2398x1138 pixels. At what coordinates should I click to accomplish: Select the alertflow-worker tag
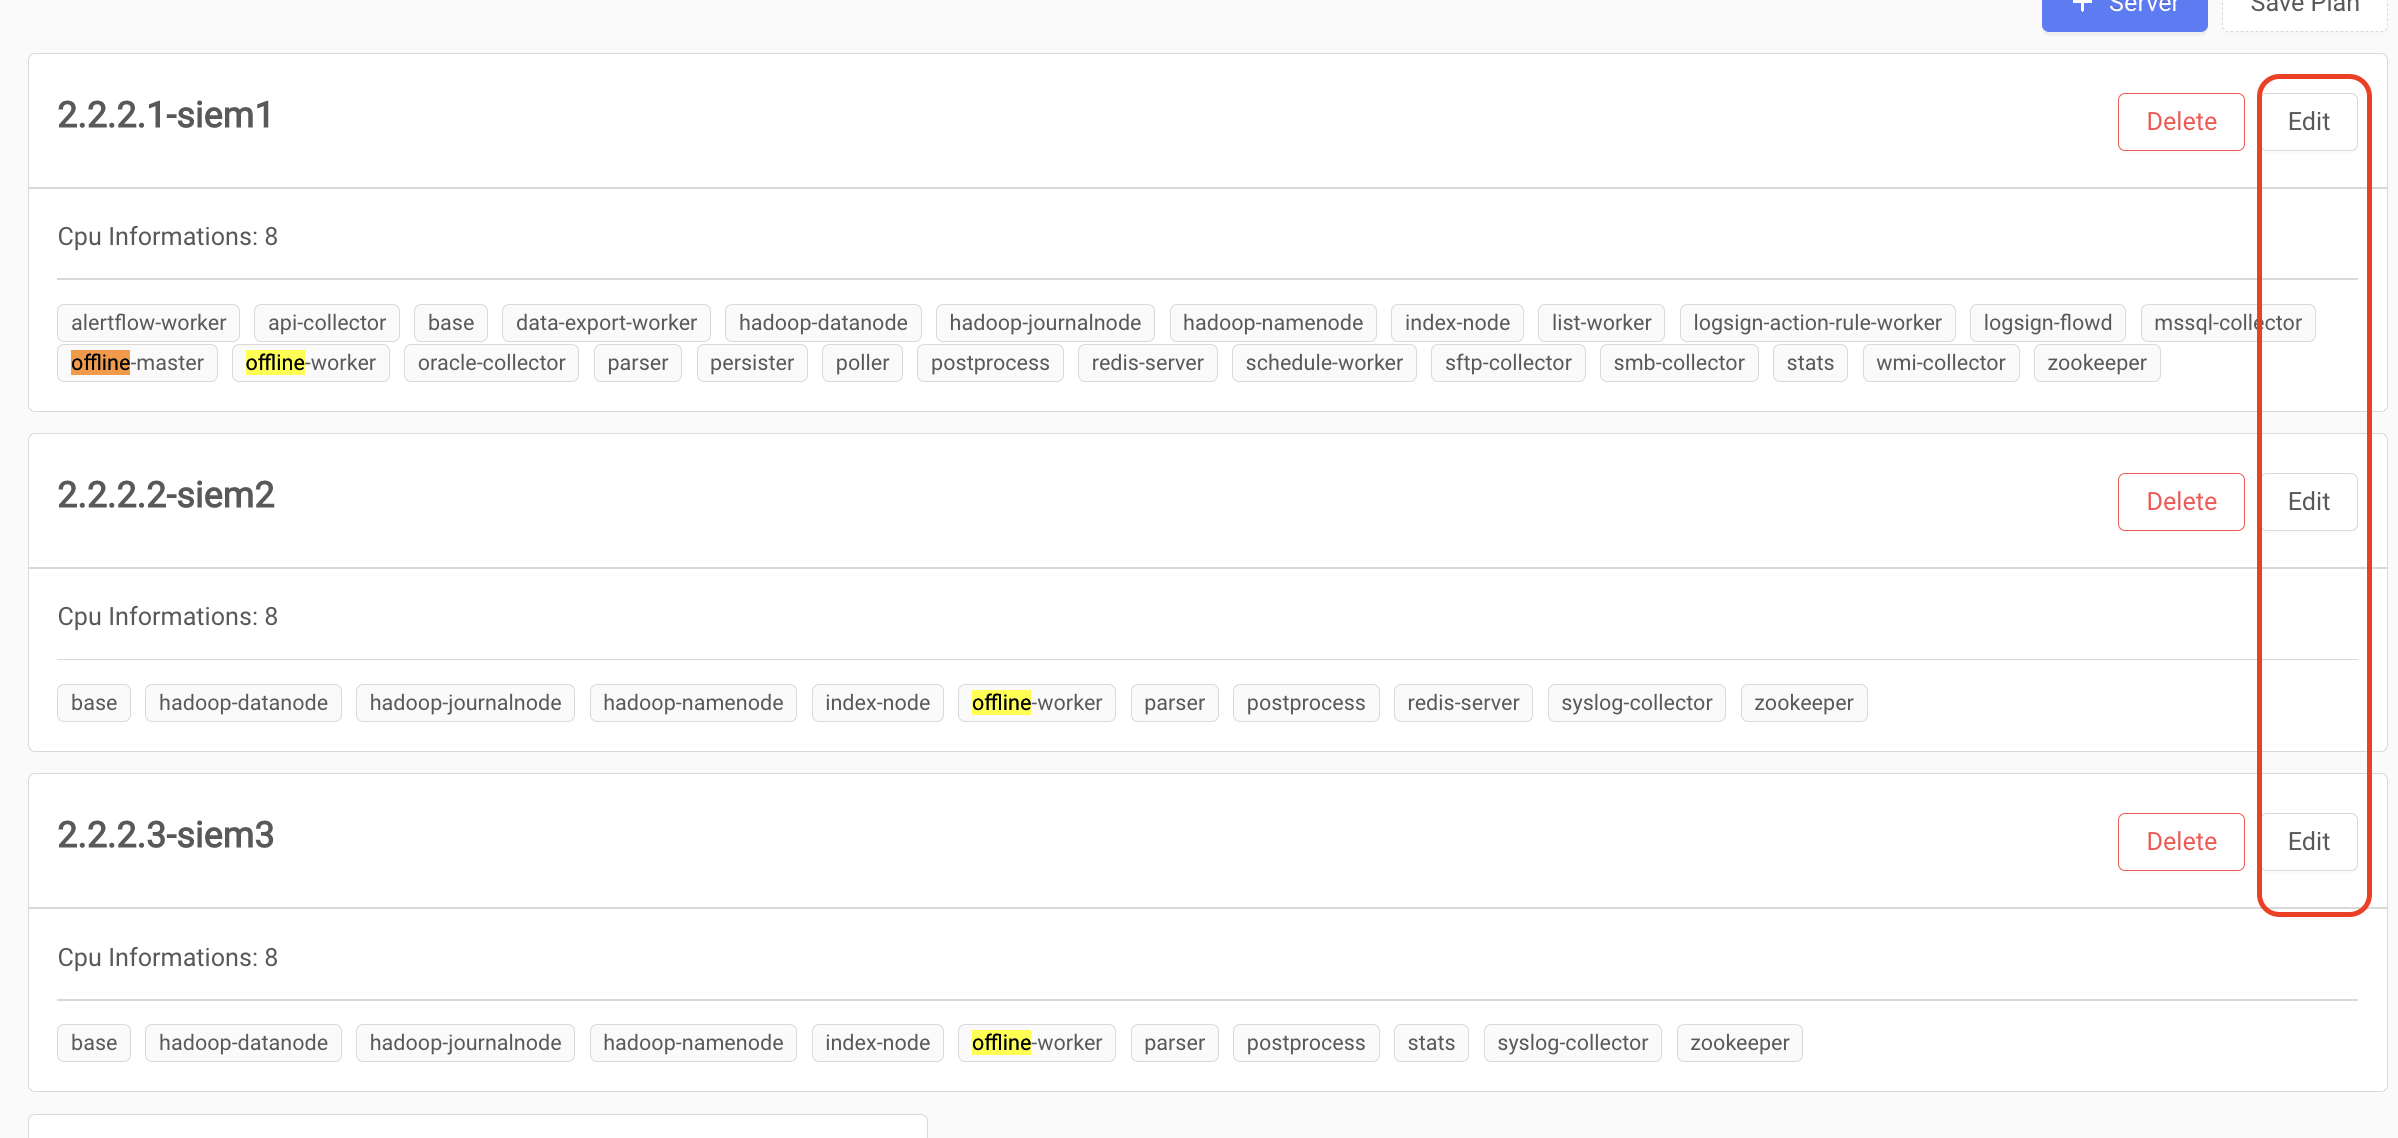pyautogui.click(x=148, y=323)
